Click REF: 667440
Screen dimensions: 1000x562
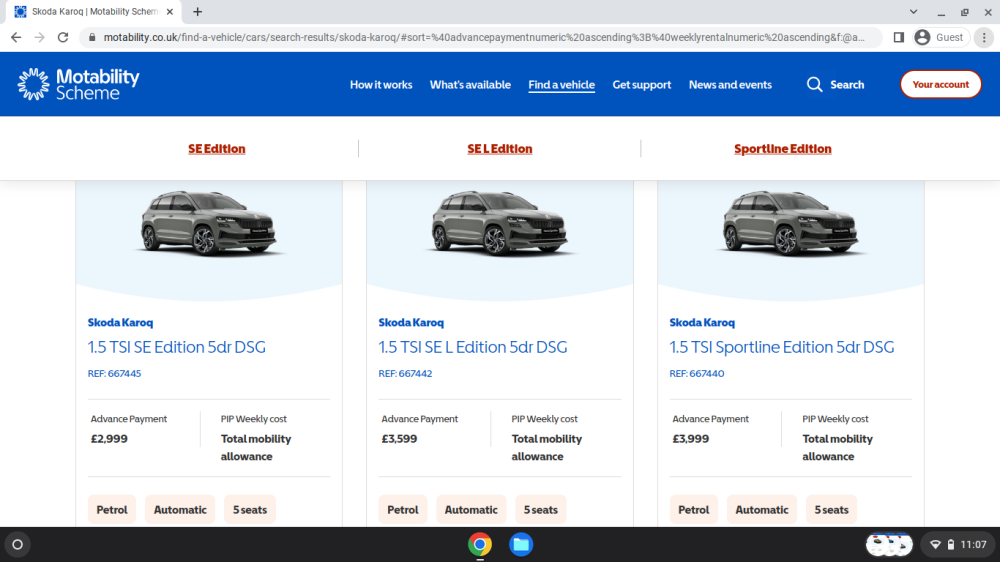pos(697,373)
